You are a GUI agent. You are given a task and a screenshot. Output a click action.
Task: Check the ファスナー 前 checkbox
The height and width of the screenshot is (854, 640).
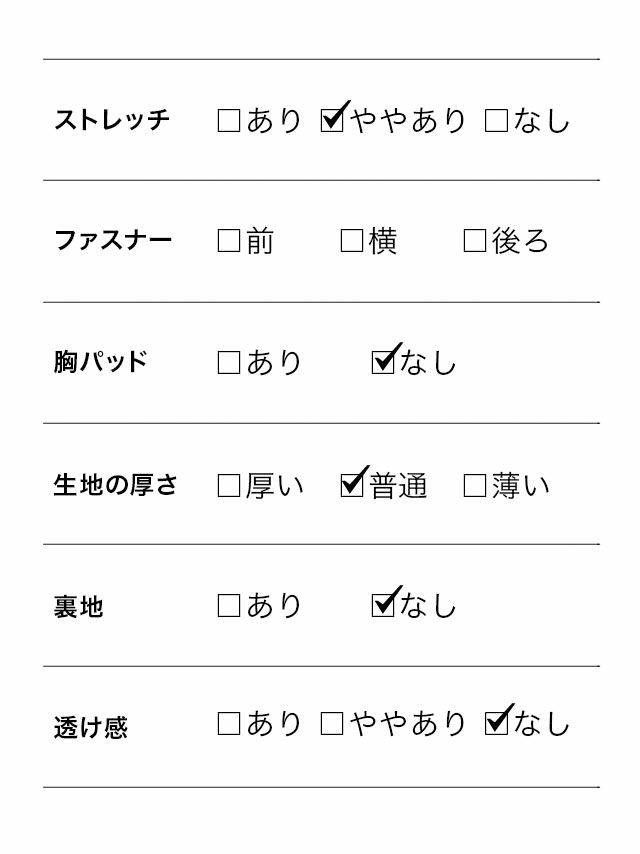click(229, 241)
